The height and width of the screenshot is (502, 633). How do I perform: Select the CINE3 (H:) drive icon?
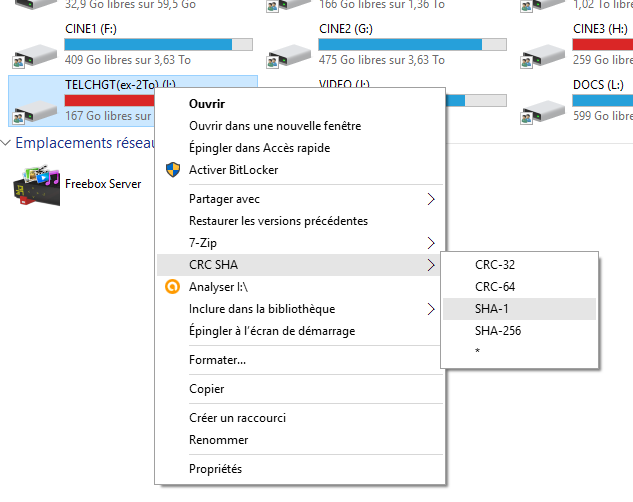[543, 56]
